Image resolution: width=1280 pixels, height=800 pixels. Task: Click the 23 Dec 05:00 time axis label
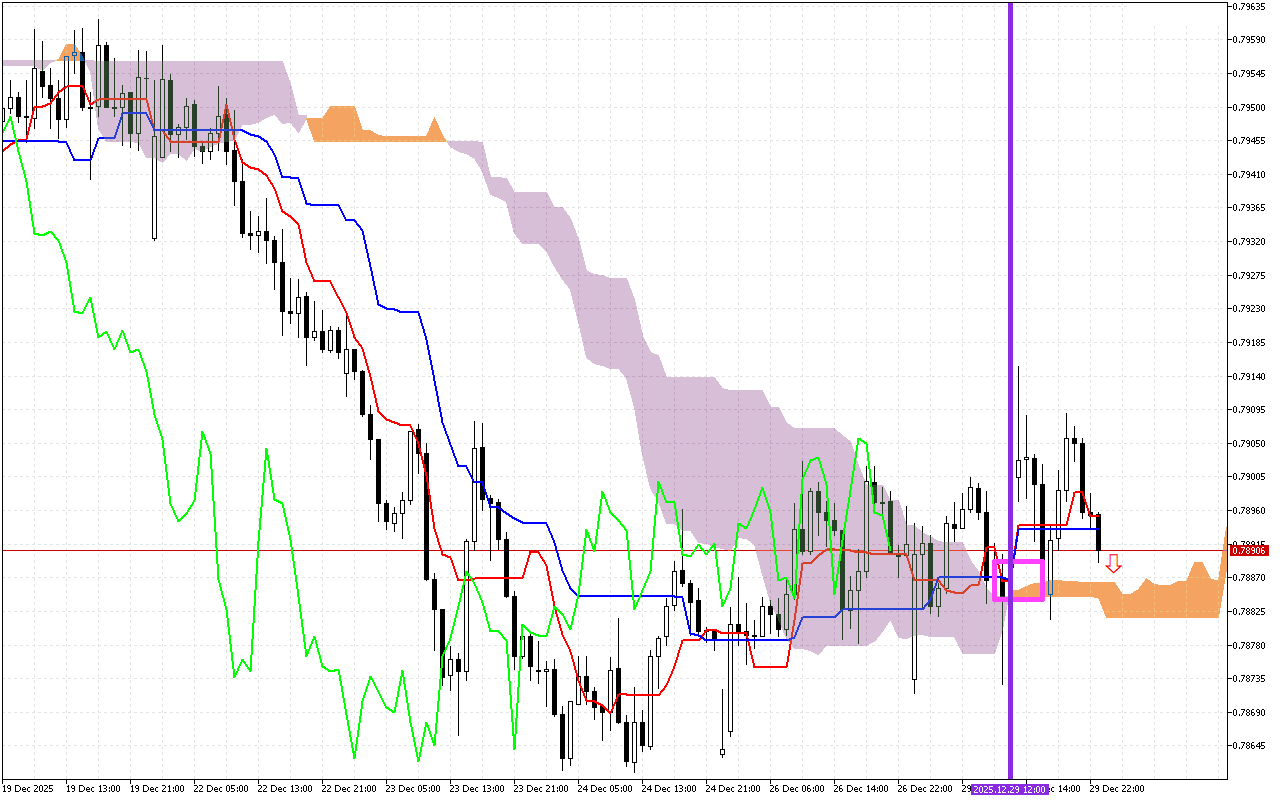click(414, 789)
